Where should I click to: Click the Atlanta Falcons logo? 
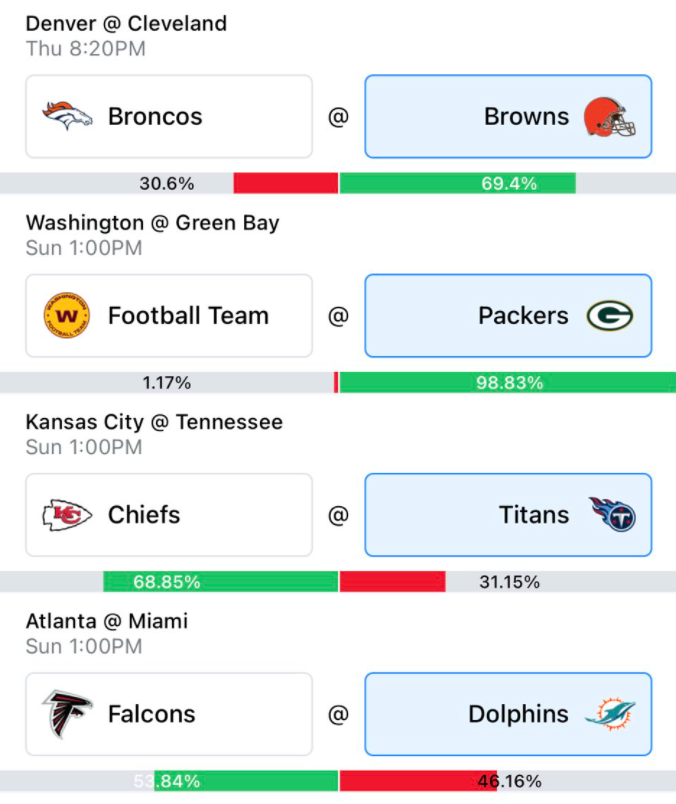(67, 714)
